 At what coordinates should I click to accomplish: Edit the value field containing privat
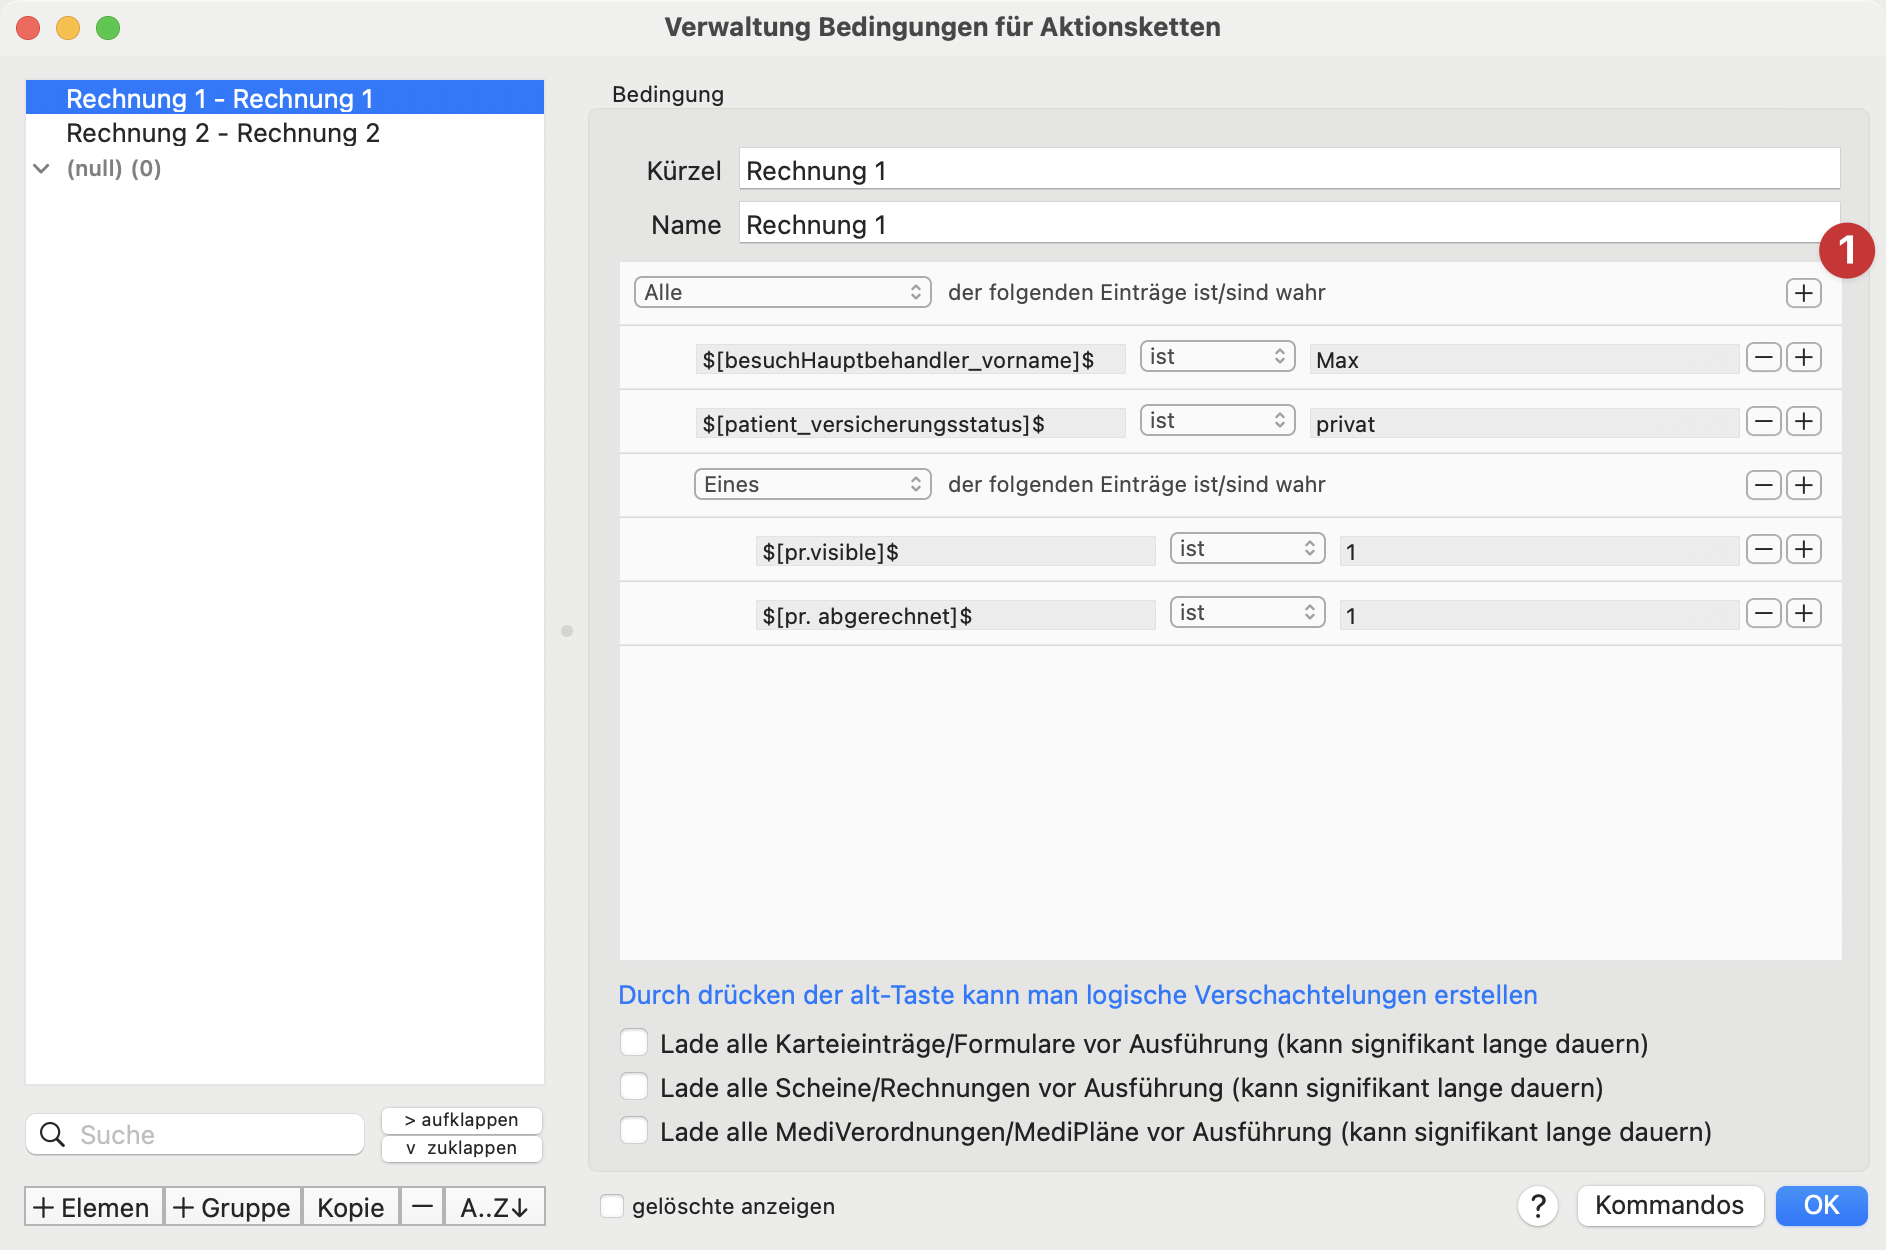coord(1524,424)
